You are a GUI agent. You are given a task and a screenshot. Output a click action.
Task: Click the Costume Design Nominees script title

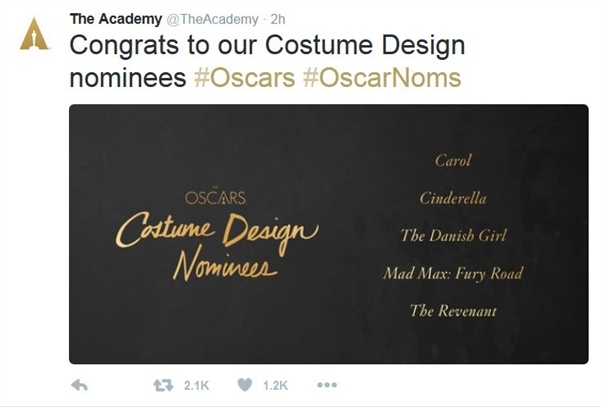point(217,246)
